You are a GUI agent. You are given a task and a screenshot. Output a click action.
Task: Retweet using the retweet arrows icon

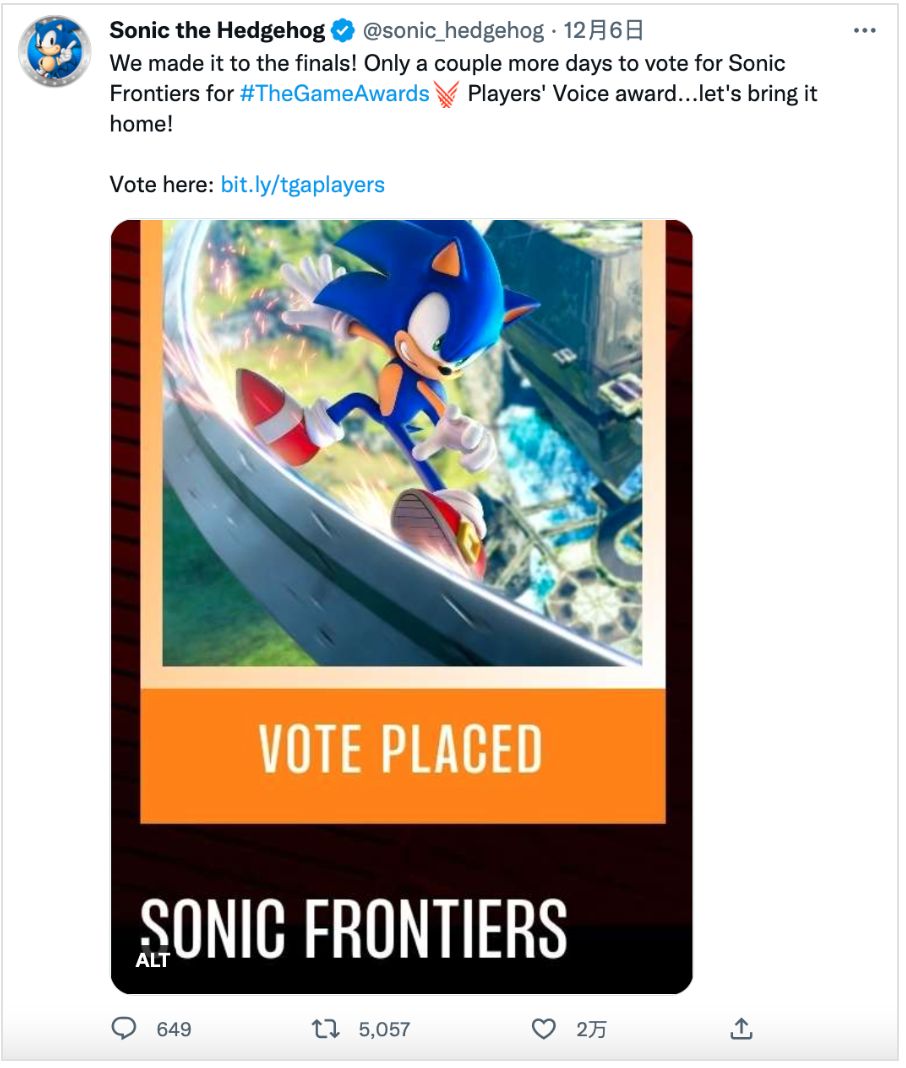point(326,1028)
